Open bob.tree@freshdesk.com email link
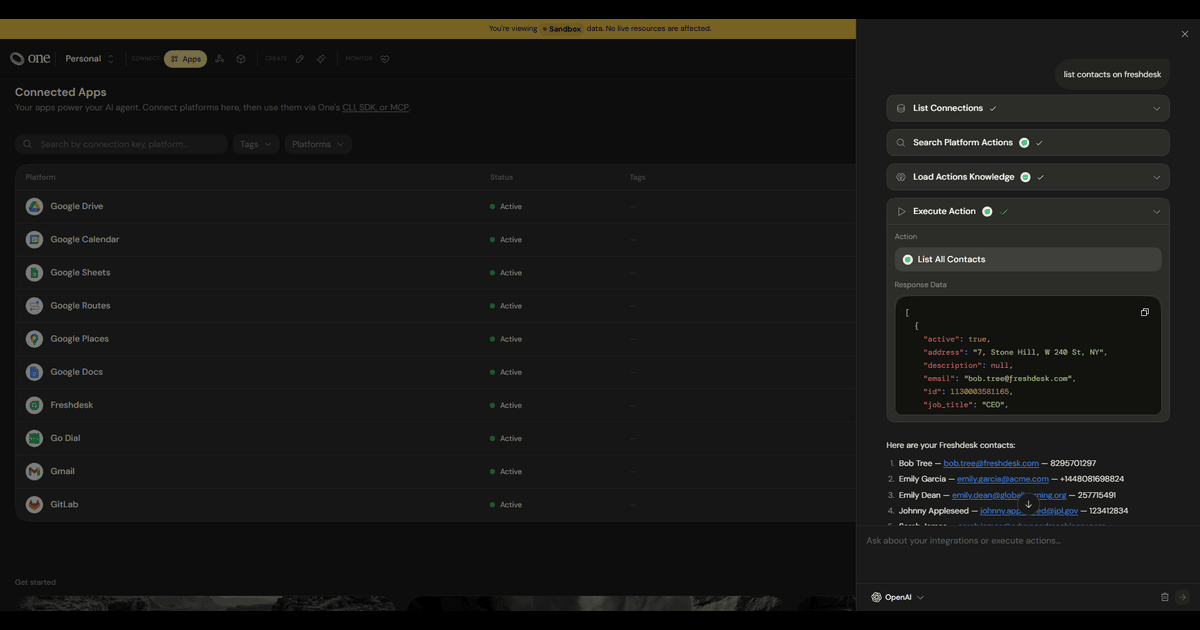The image size is (1200, 630). click(991, 463)
